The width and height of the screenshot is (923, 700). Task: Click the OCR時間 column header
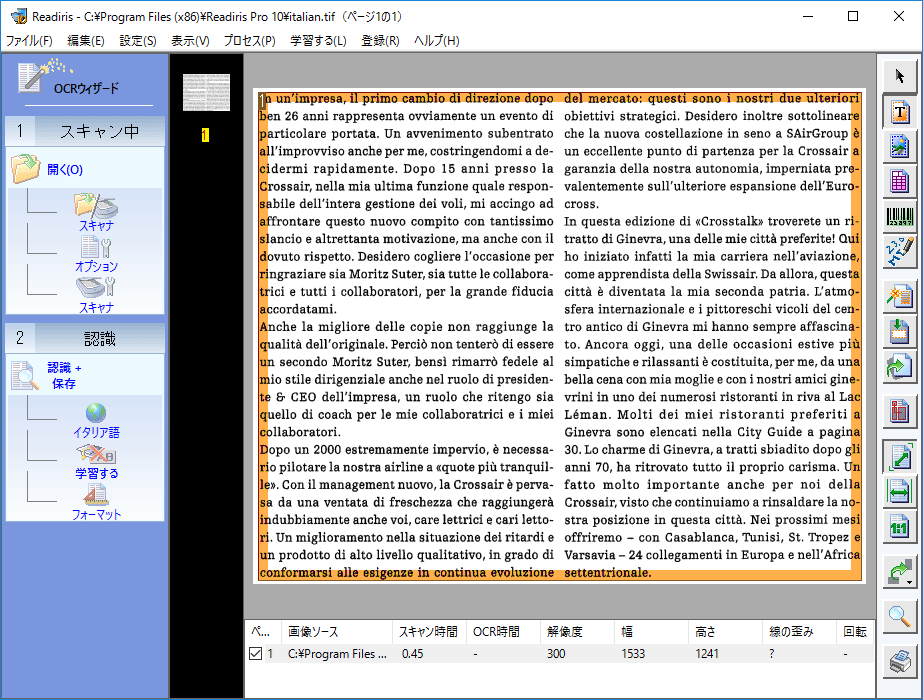pyautogui.click(x=503, y=632)
